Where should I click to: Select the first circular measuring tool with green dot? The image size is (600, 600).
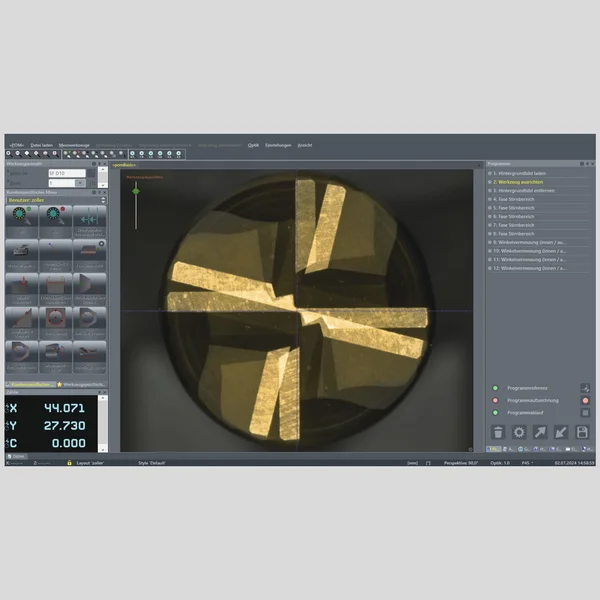coord(22,215)
